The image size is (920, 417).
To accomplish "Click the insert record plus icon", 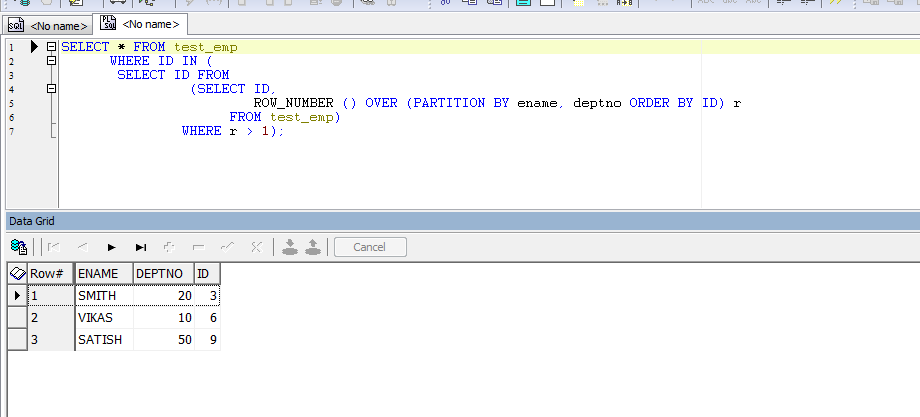I will [169, 246].
